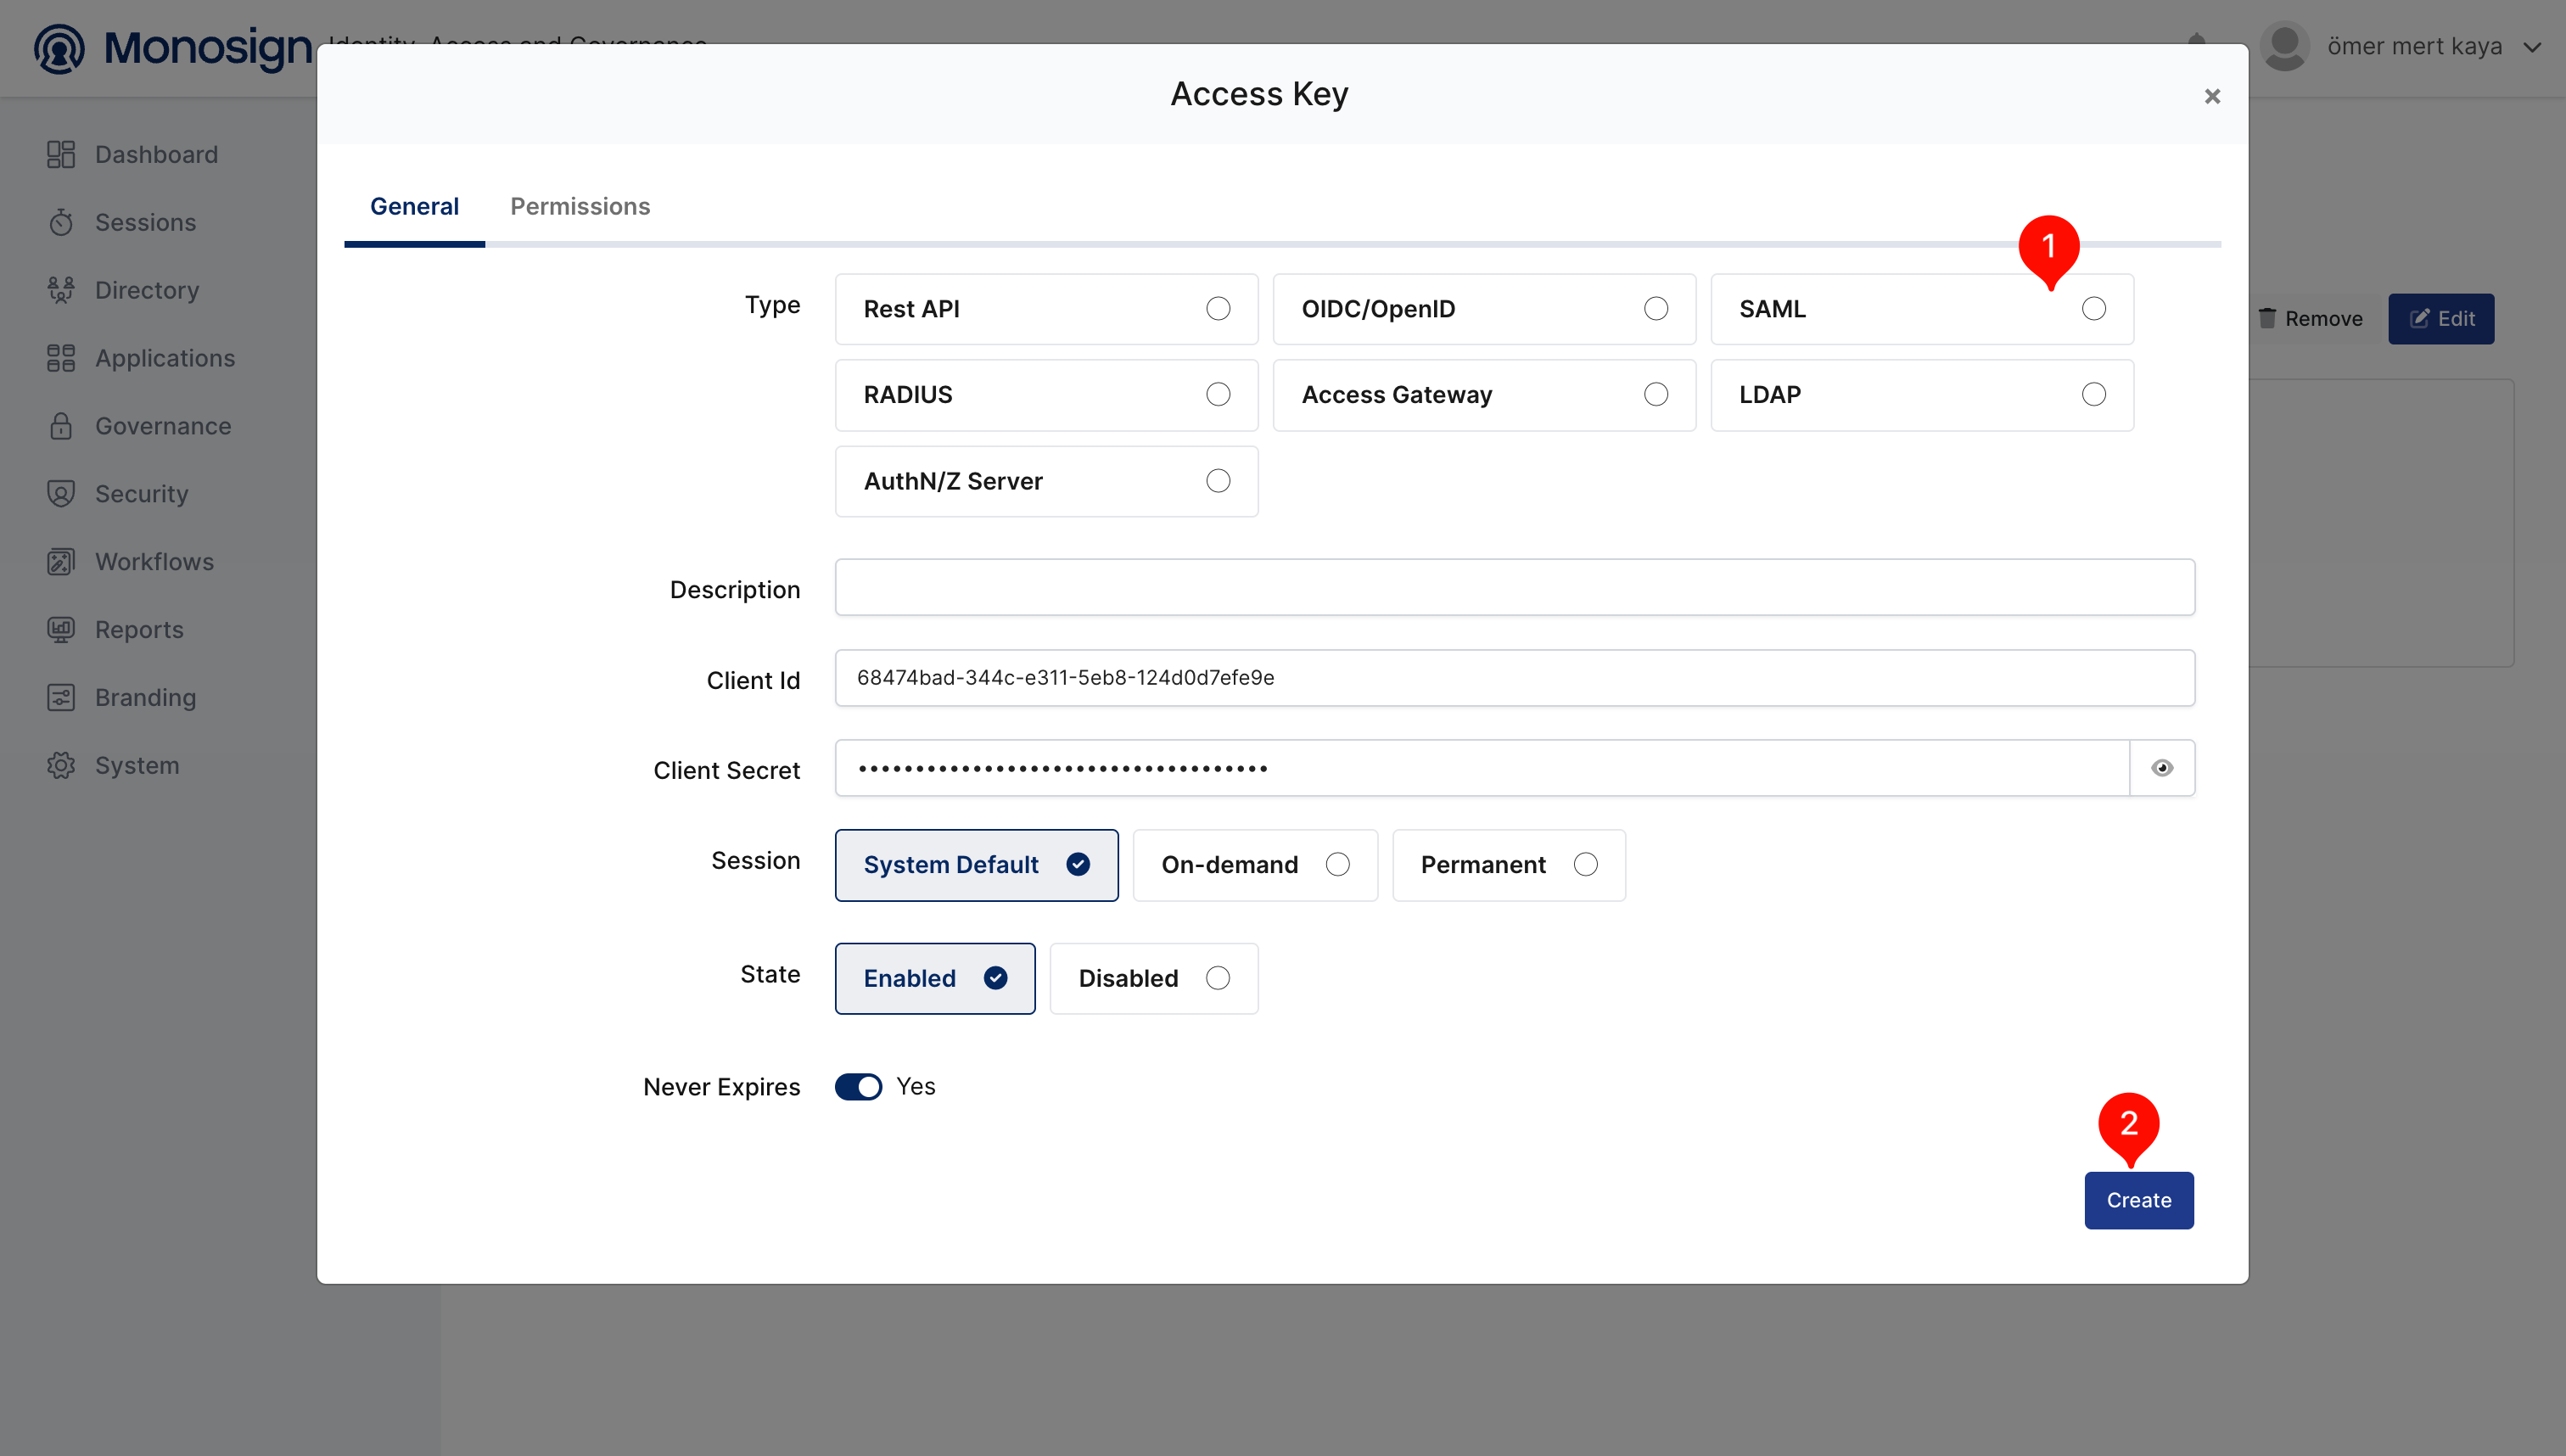Click the user avatar icon
Viewport: 2566px width, 1456px height.
pyautogui.click(x=2284, y=46)
